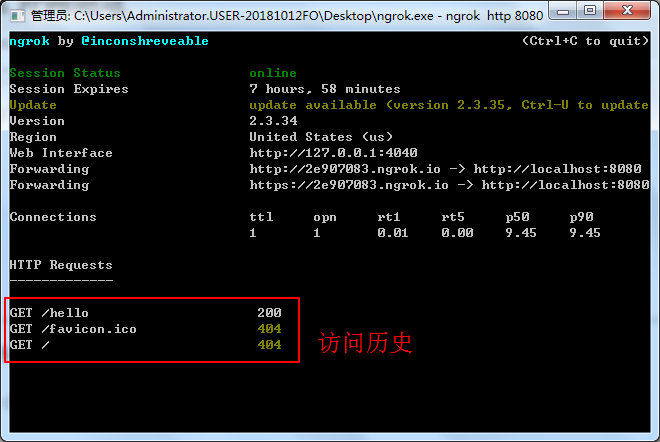The image size is (660, 442).
Task: Click the 'opn' column header
Action: point(325,218)
